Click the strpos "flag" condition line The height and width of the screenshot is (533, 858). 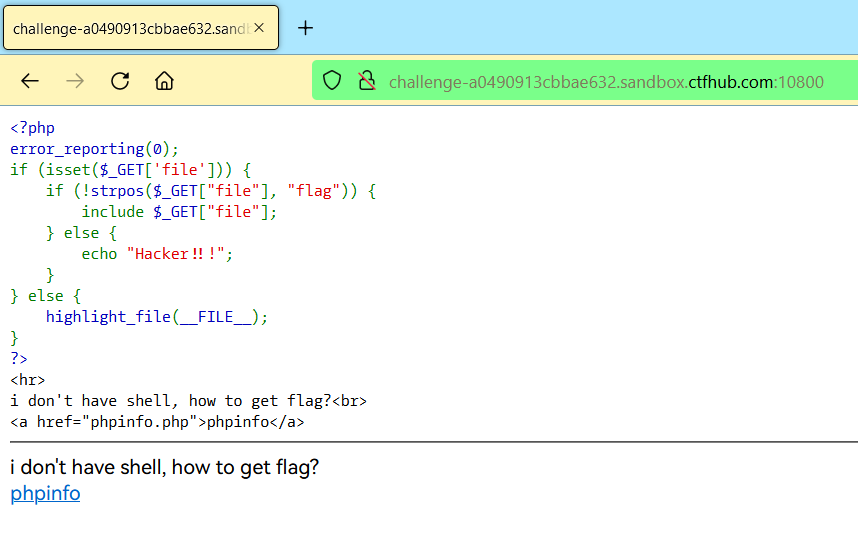click(x=211, y=191)
